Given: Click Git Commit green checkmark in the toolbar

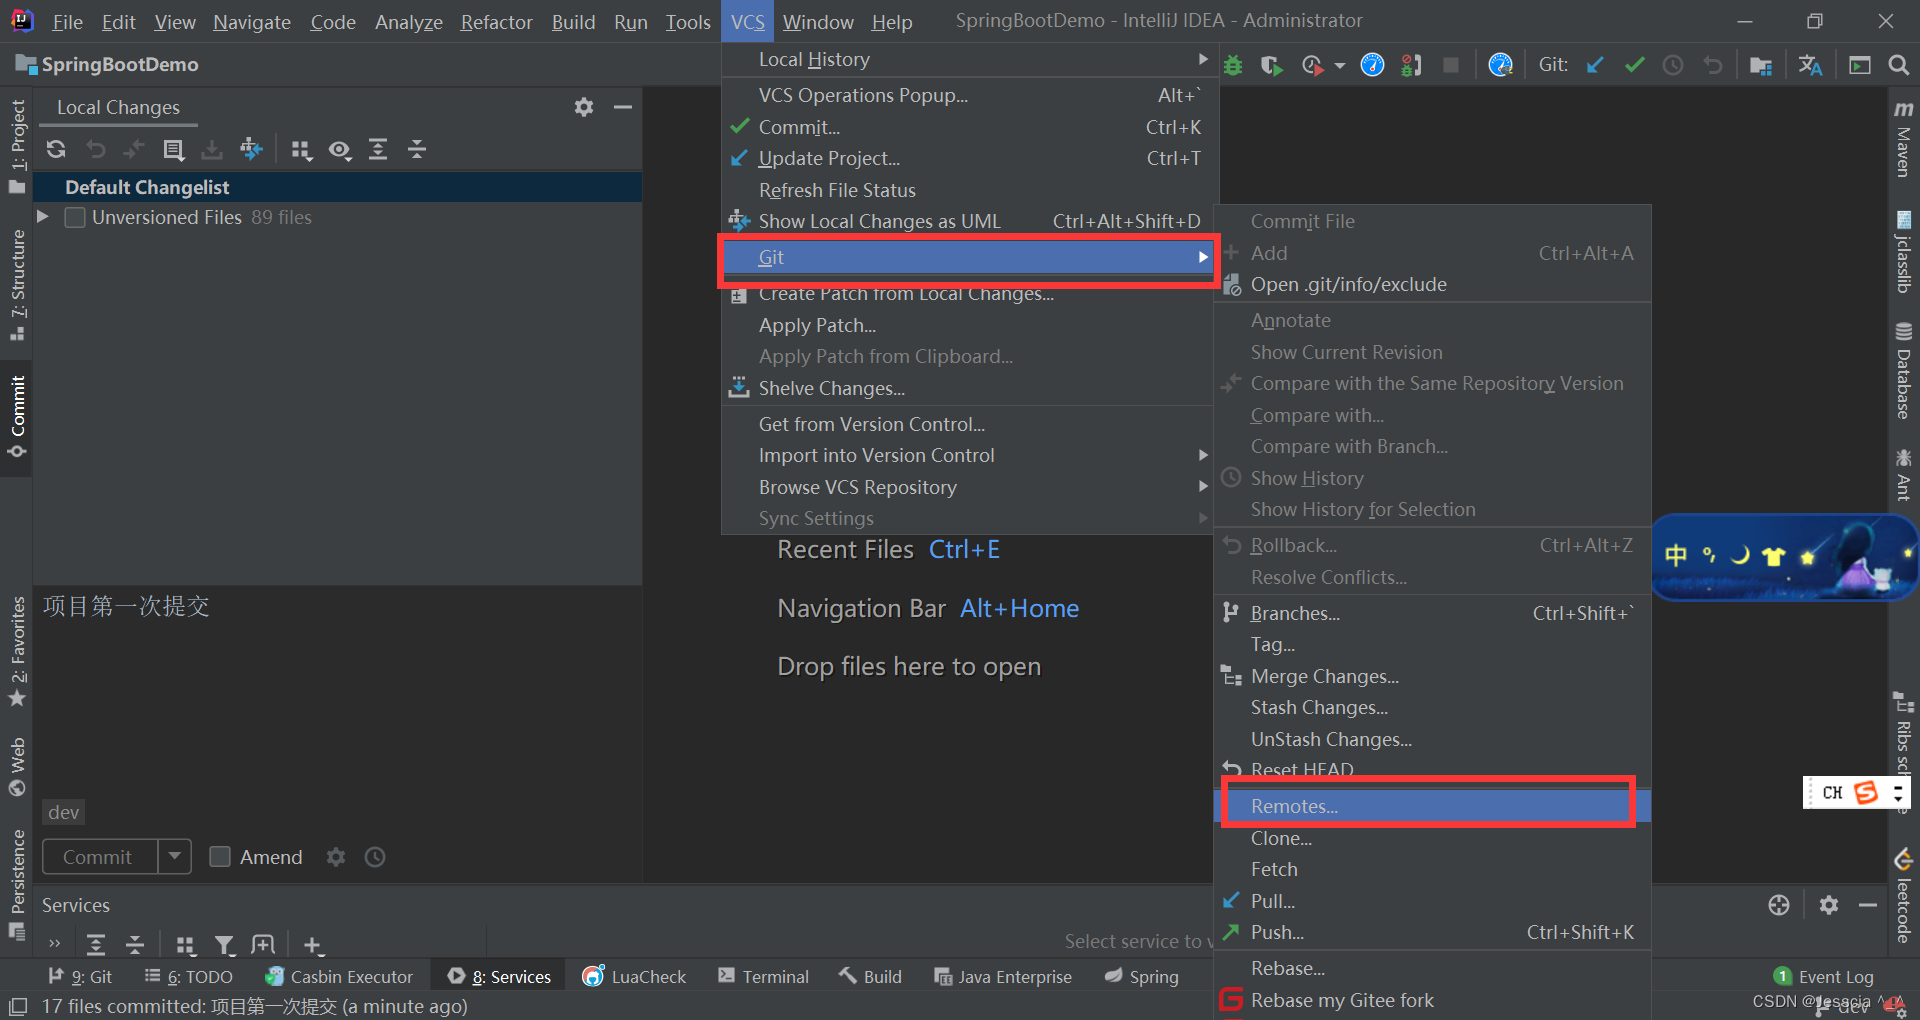Looking at the screenshot, I should click(1635, 65).
